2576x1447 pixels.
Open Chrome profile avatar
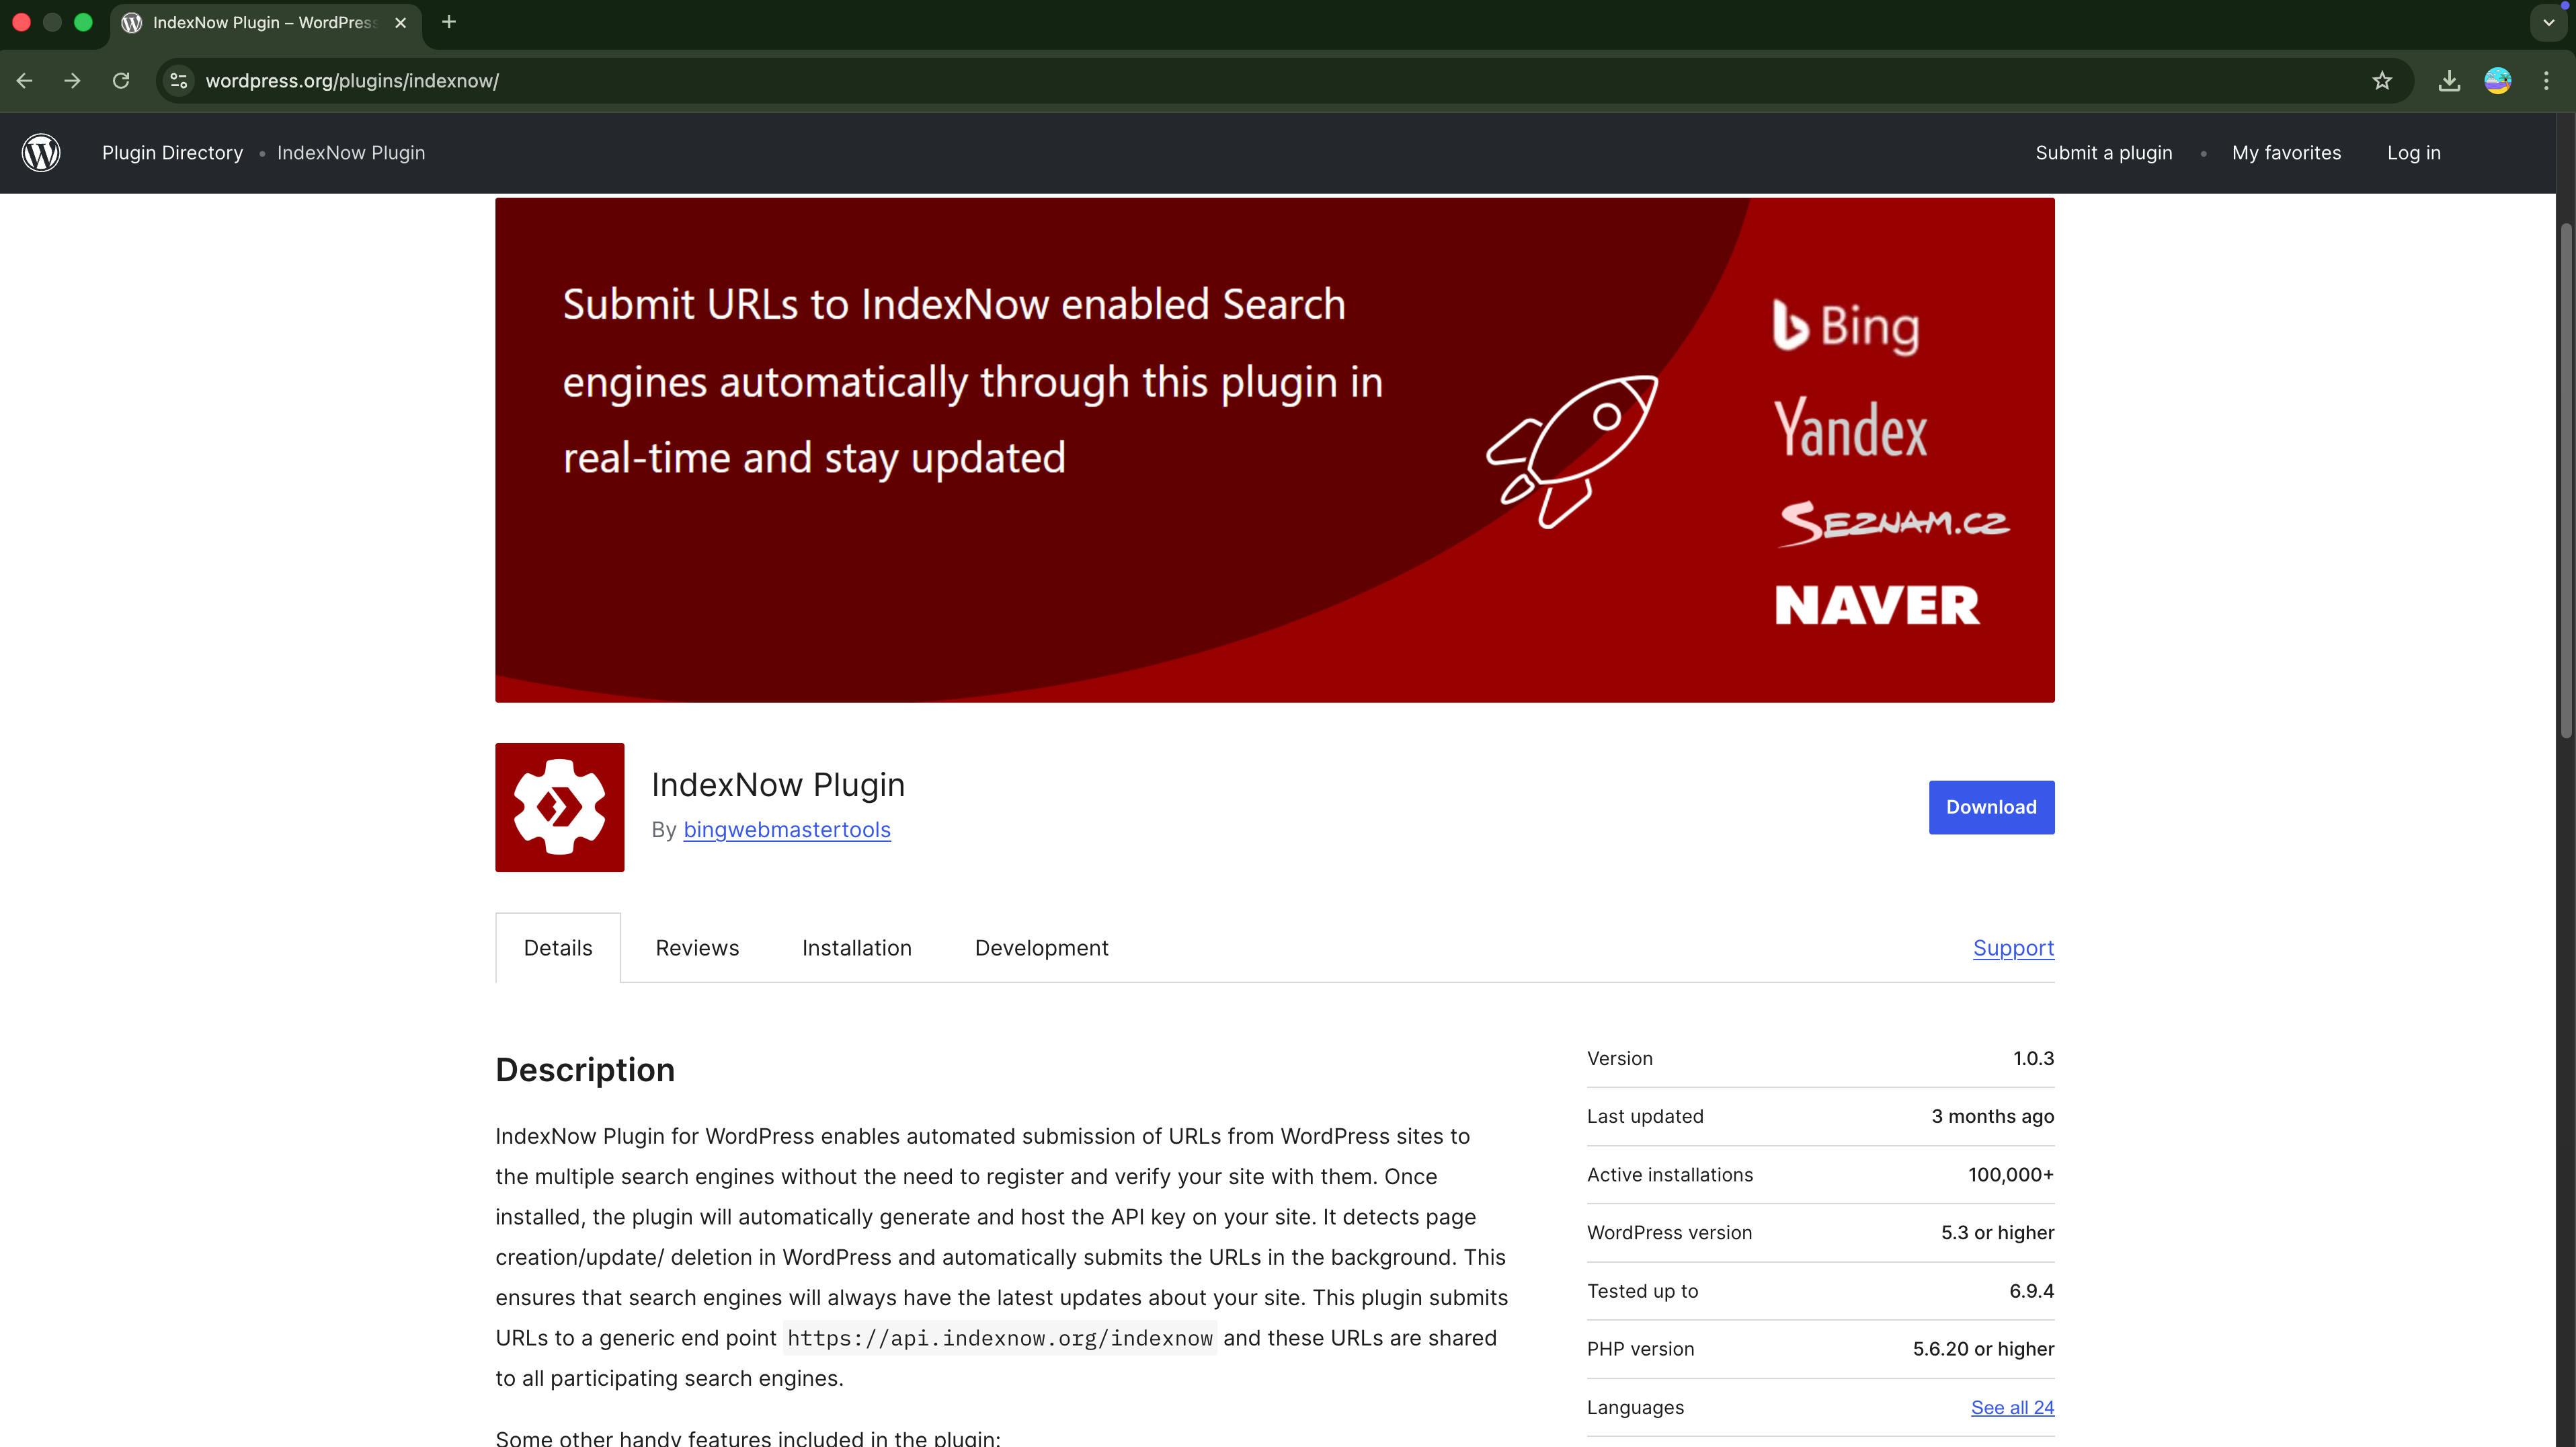click(2498, 81)
